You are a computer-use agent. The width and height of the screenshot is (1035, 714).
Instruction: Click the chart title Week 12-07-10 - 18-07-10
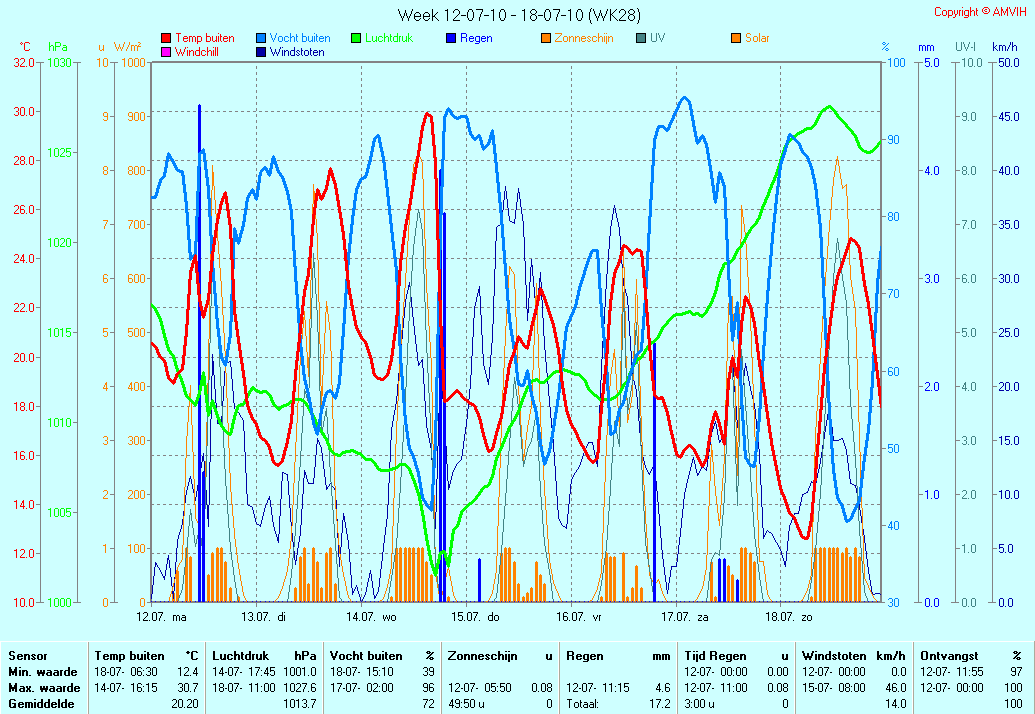pyautogui.click(x=519, y=15)
